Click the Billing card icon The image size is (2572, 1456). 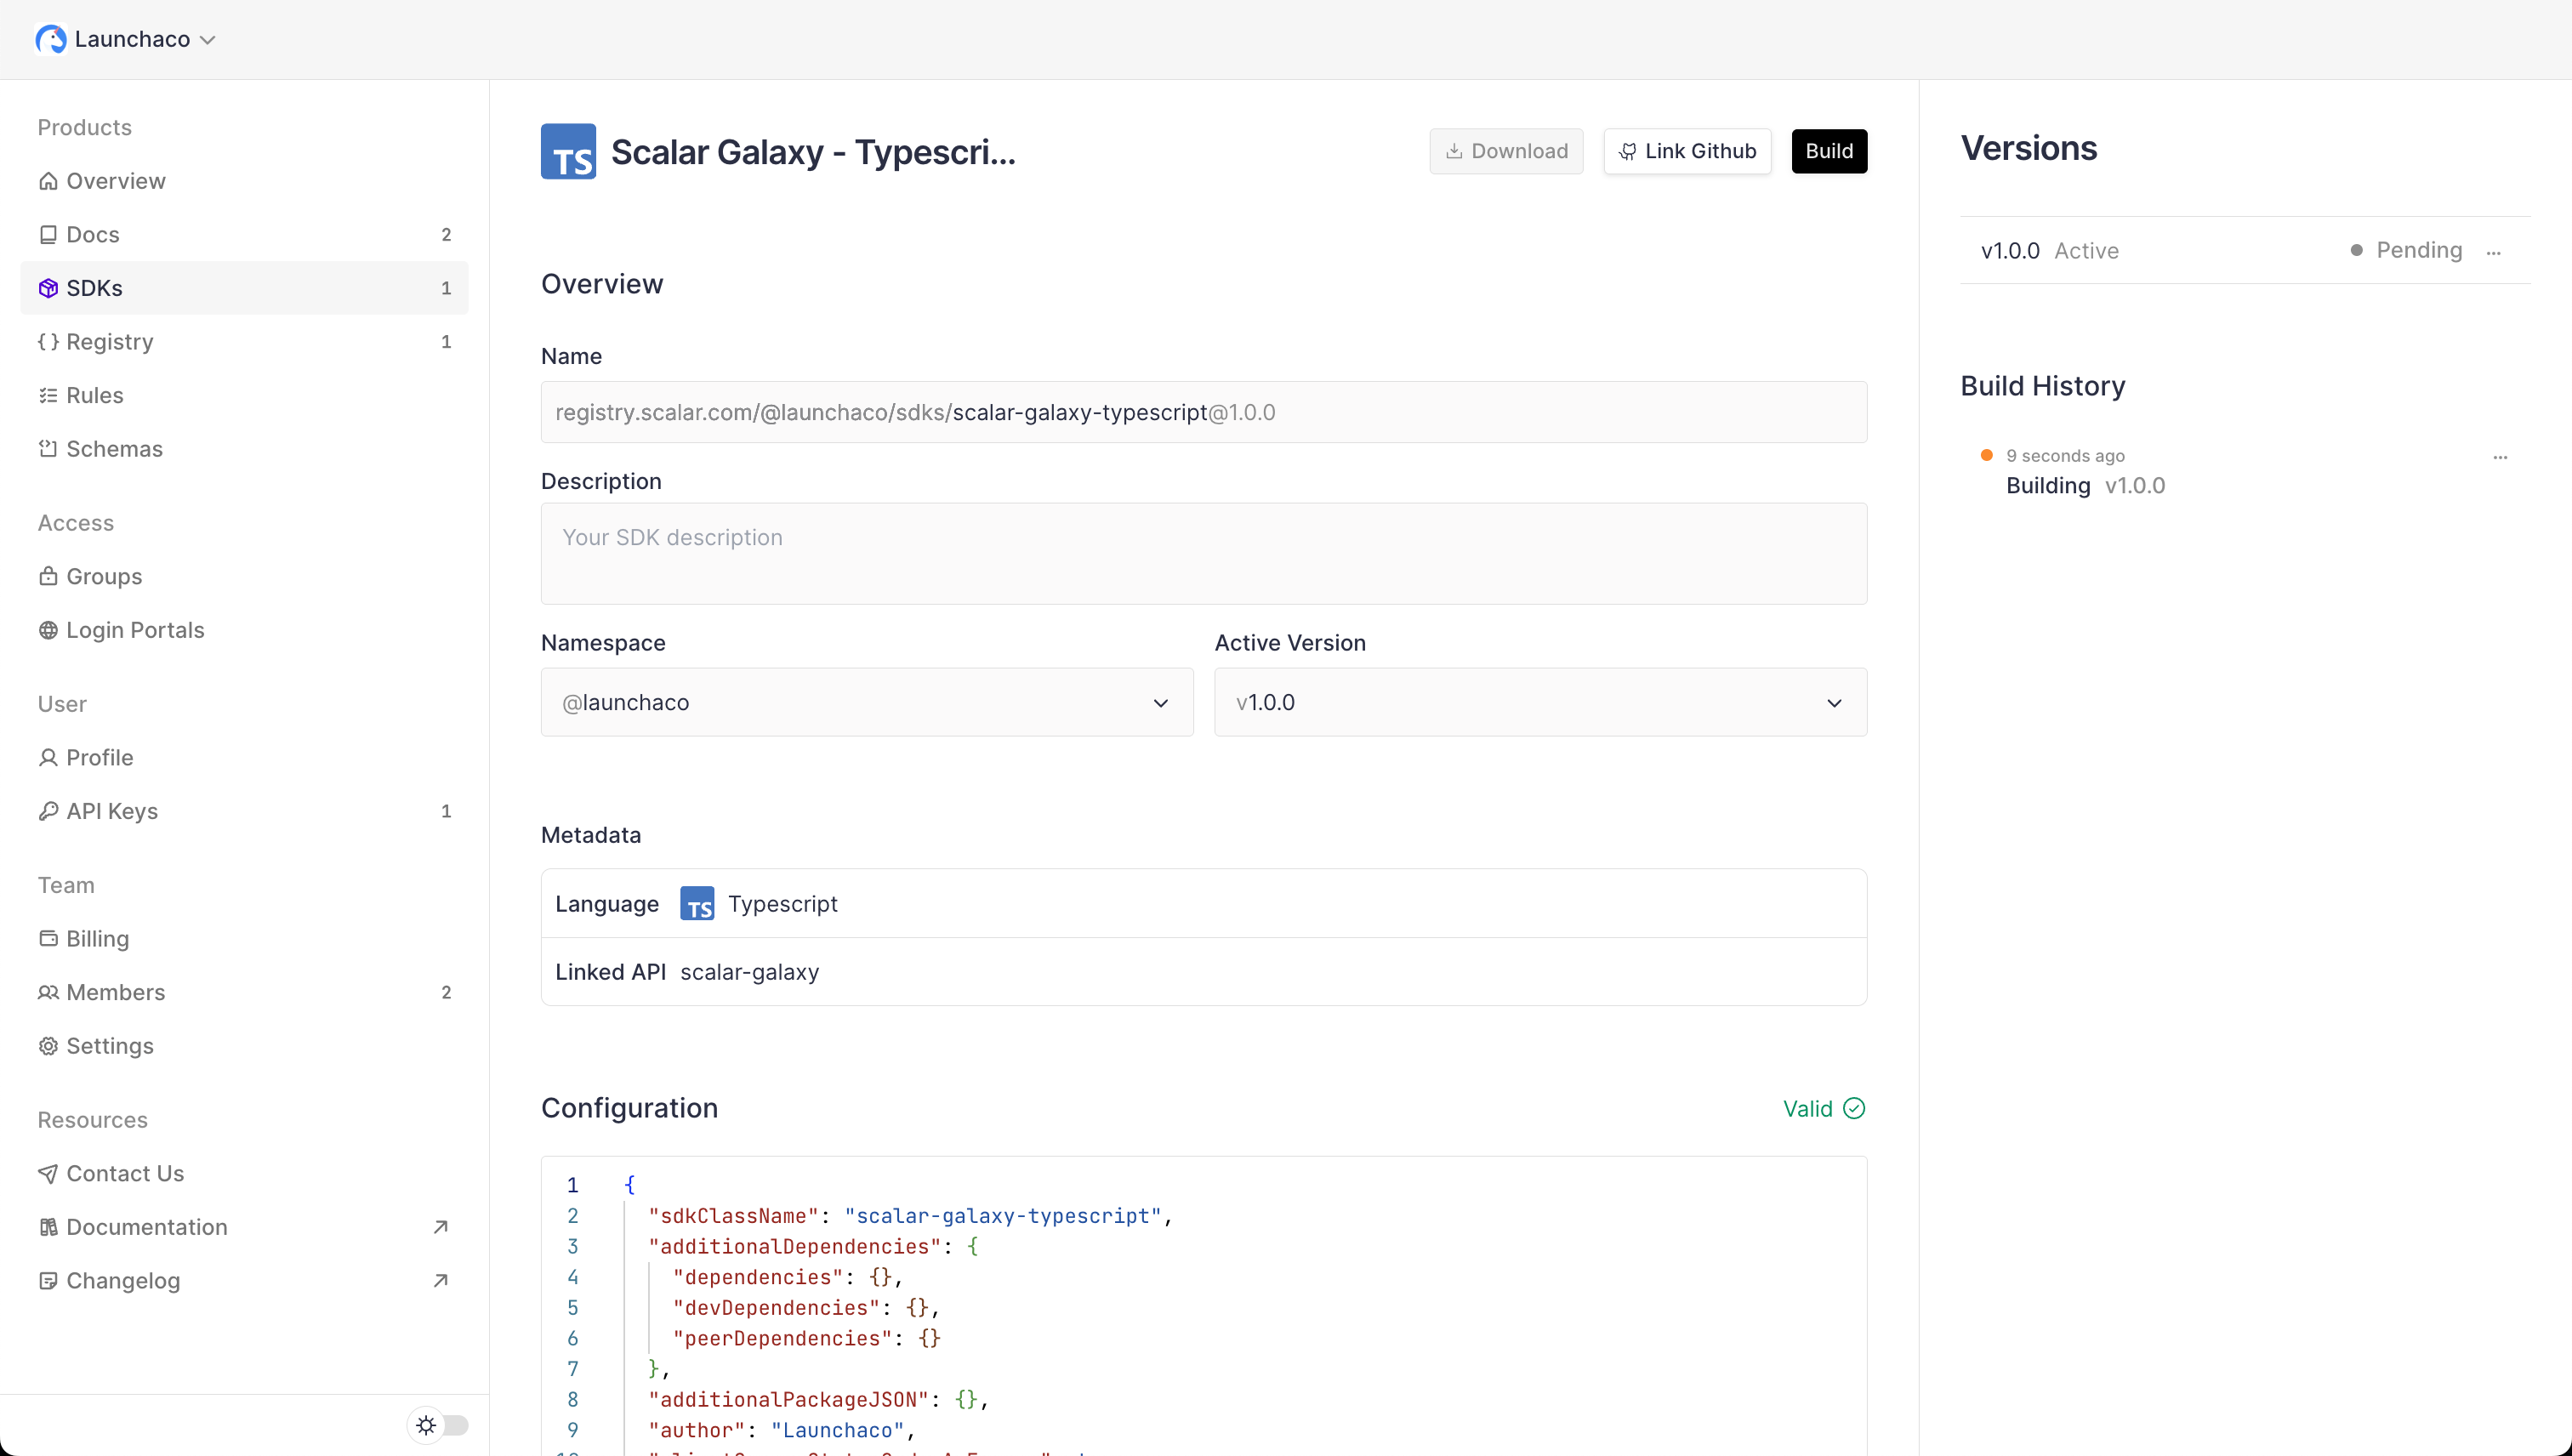click(48, 938)
